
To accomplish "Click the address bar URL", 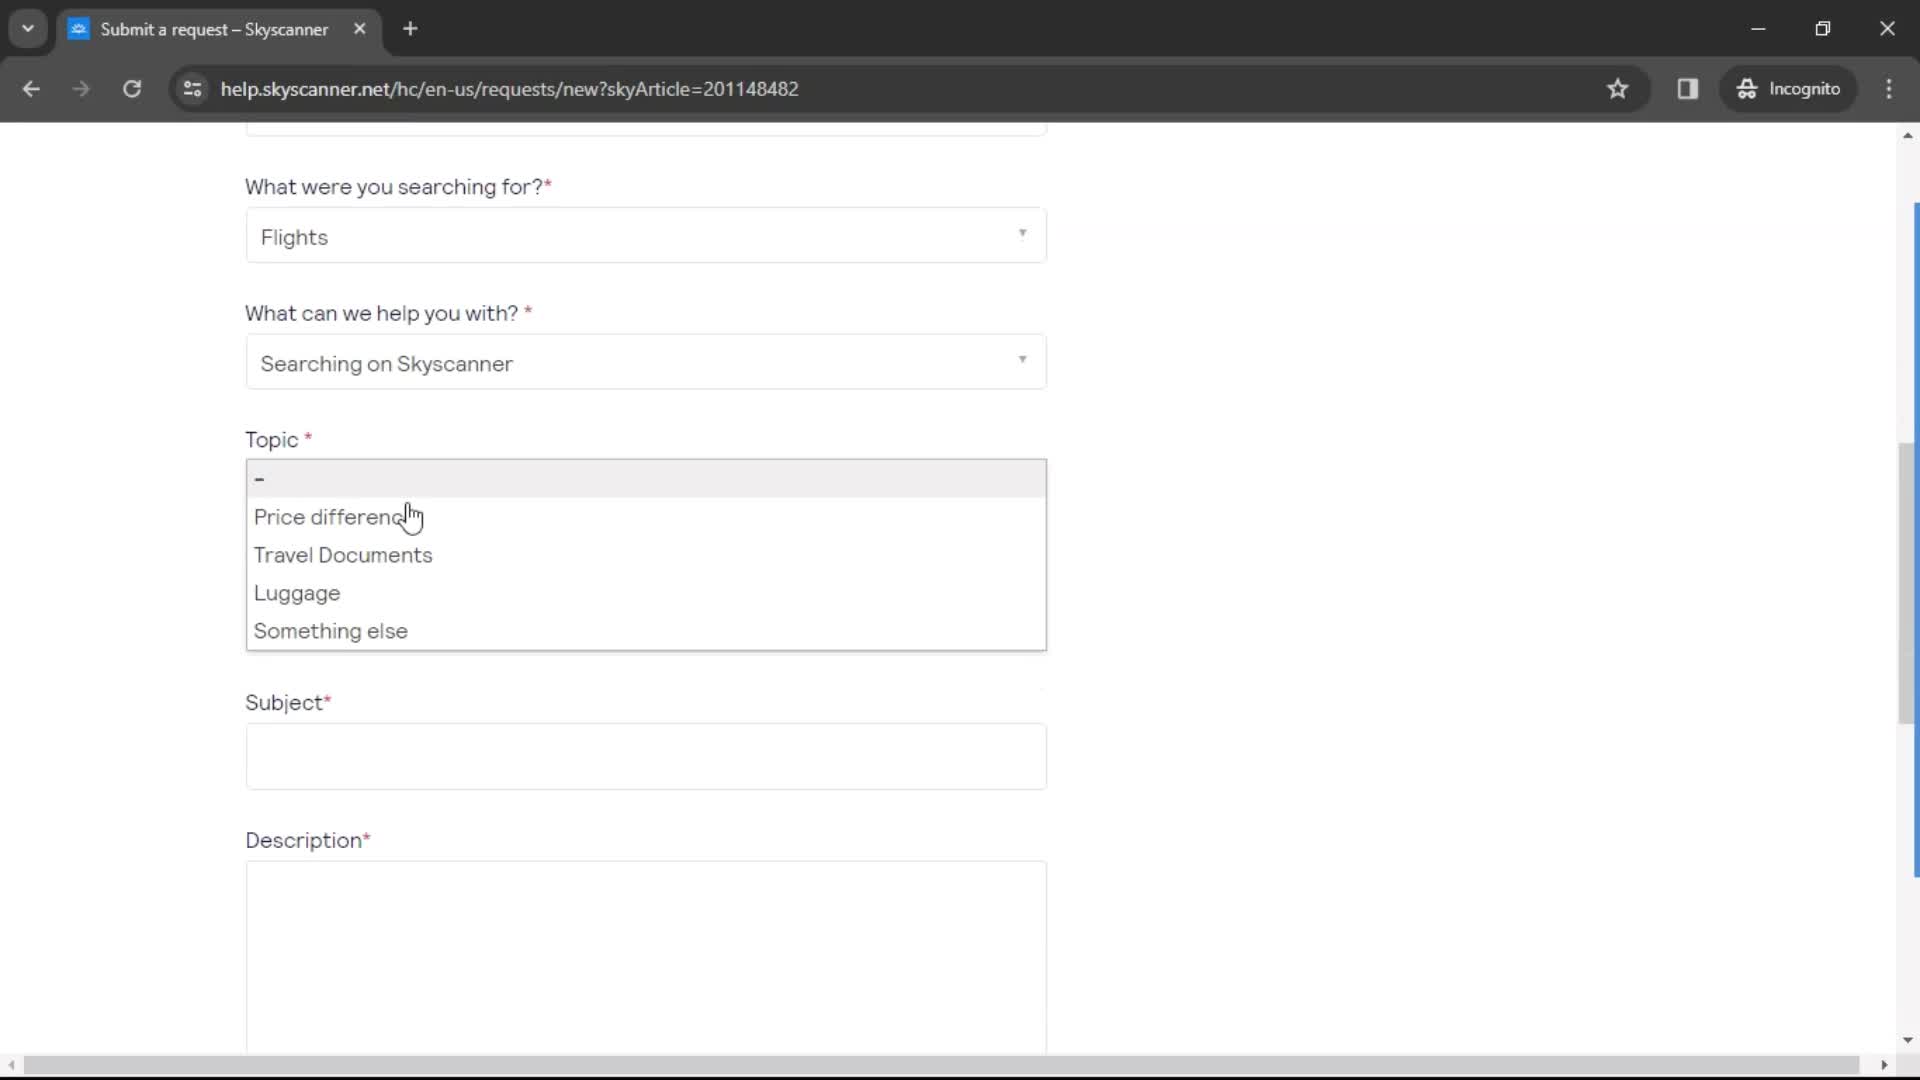I will click(x=509, y=89).
